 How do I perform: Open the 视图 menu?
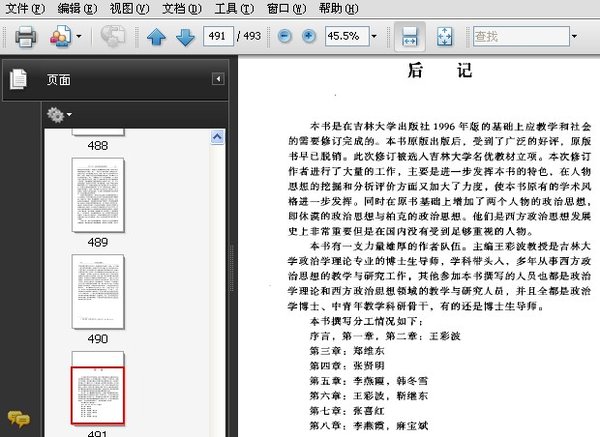pyautogui.click(x=126, y=8)
